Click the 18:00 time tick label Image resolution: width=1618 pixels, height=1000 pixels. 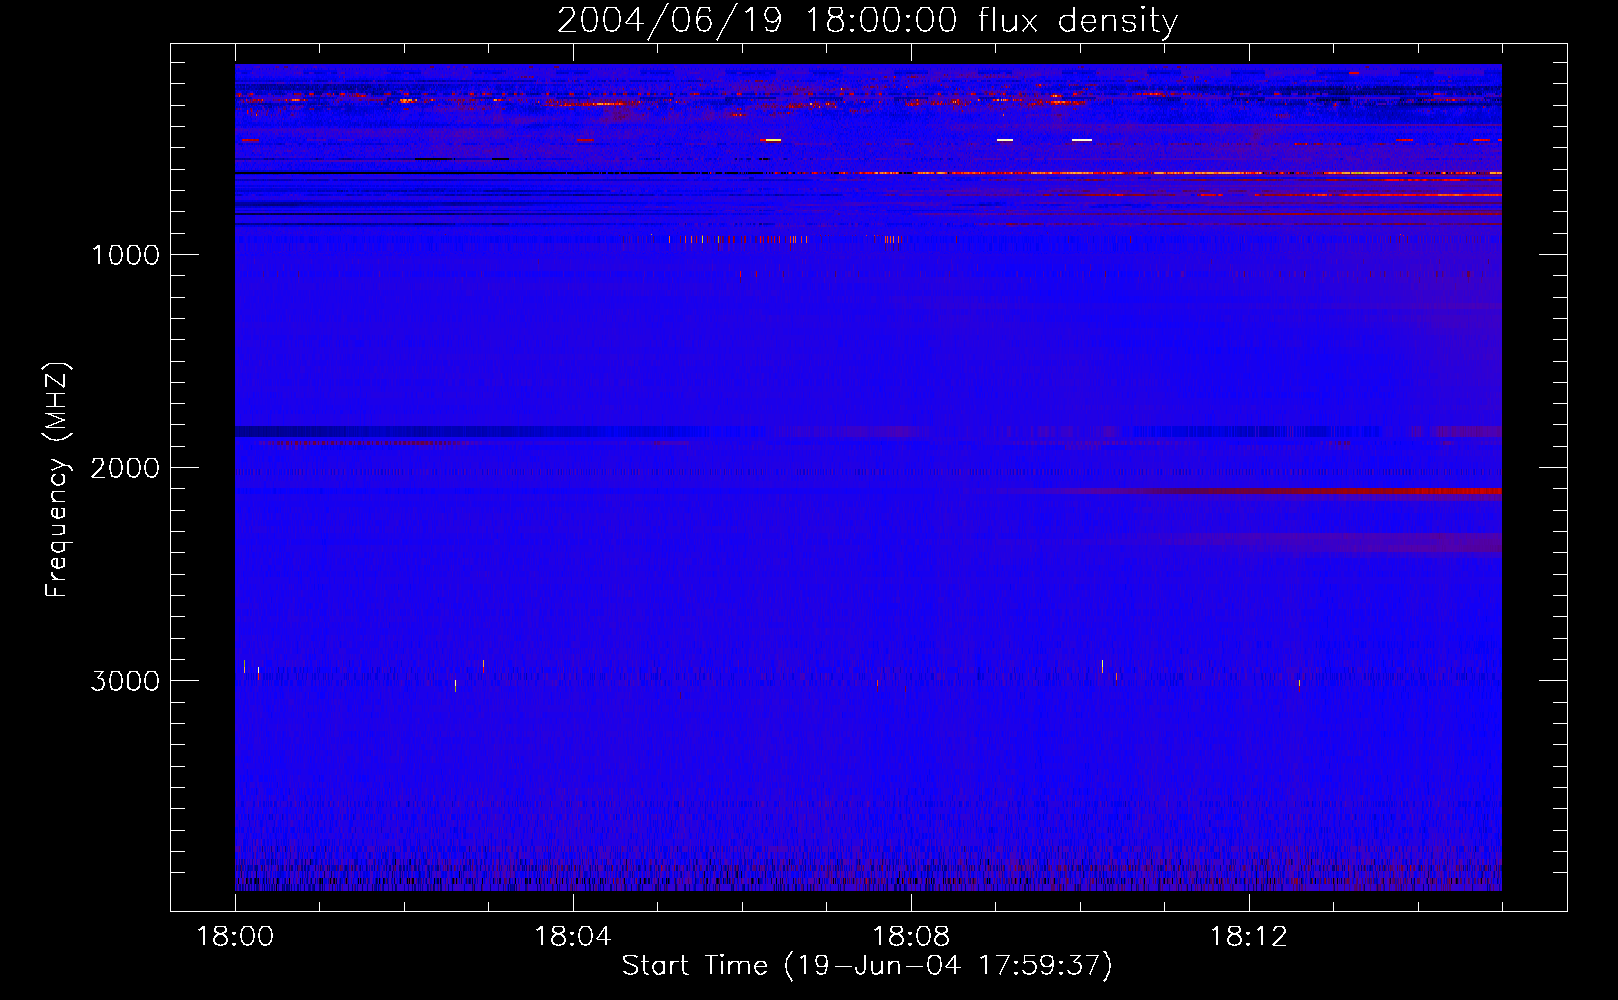[x=235, y=936]
